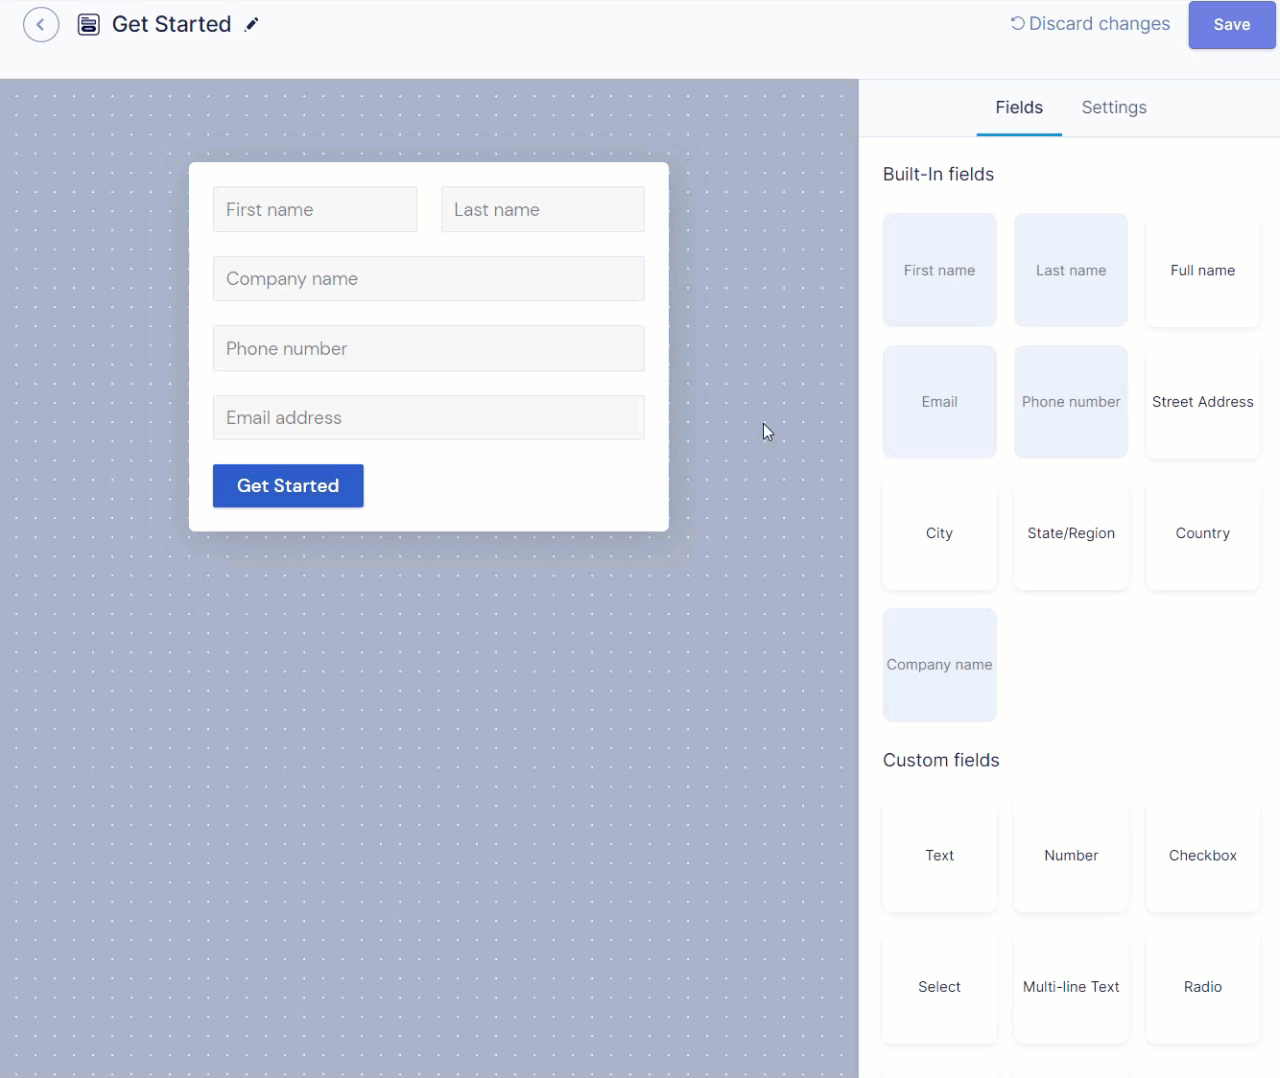Viewport: 1280px width, 1078px height.
Task: Focus the Phone number input in form
Action: tap(429, 348)
